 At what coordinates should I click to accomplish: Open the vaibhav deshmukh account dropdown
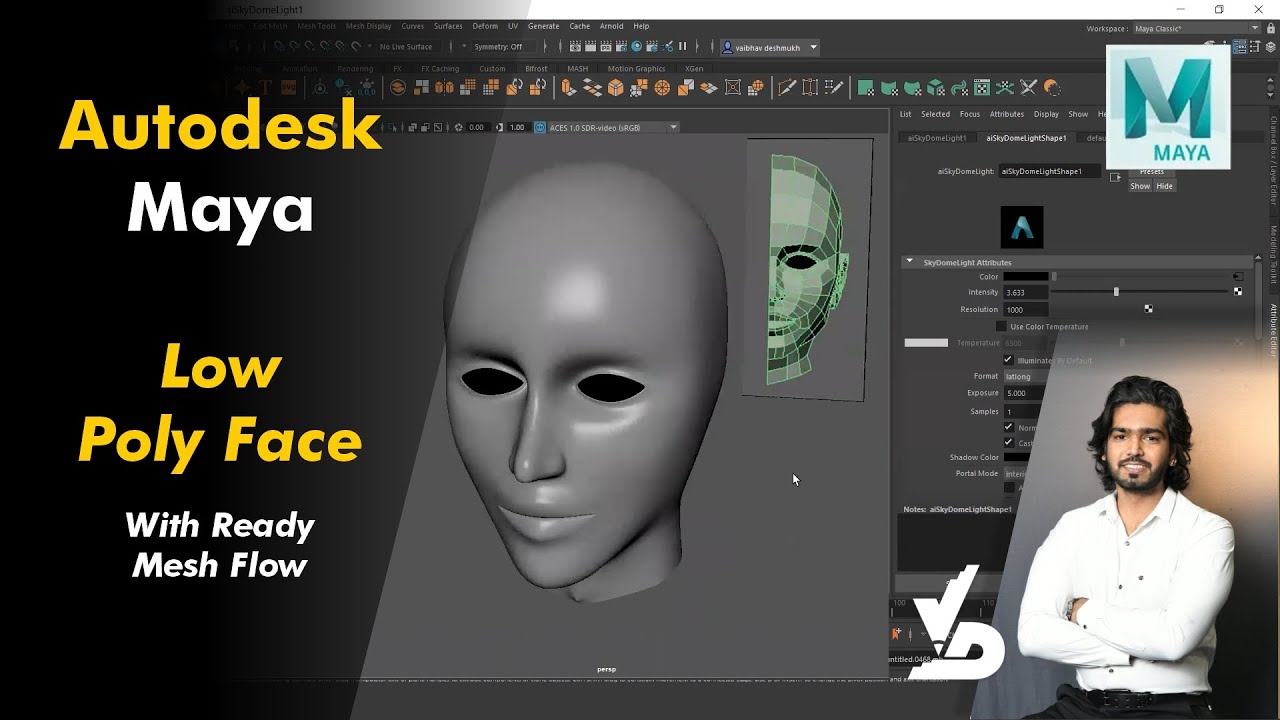pyautogui.click(x=770, y=46)
